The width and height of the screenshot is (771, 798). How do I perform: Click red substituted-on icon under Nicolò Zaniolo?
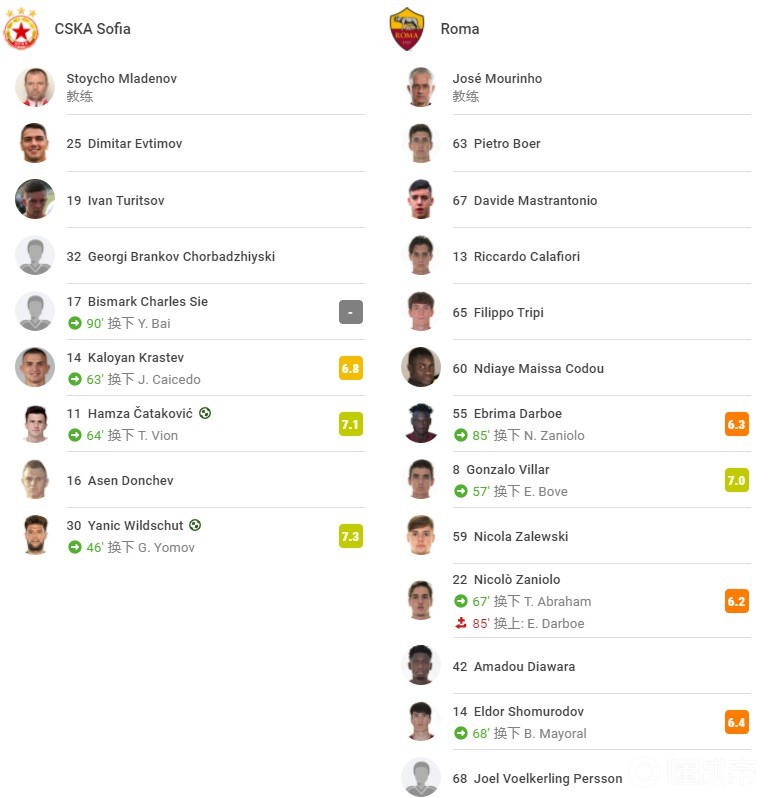point(461,623)
